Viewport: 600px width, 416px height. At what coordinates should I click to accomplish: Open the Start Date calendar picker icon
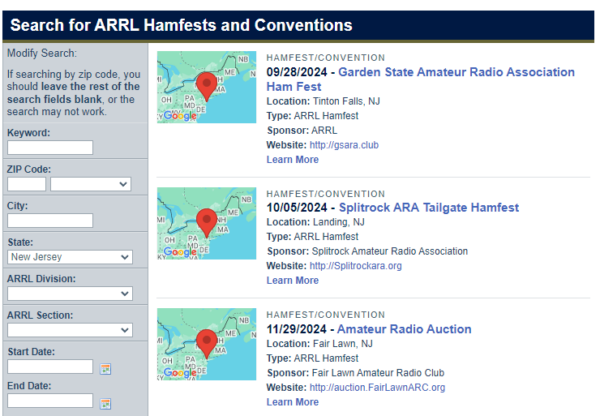click(106, 369)
